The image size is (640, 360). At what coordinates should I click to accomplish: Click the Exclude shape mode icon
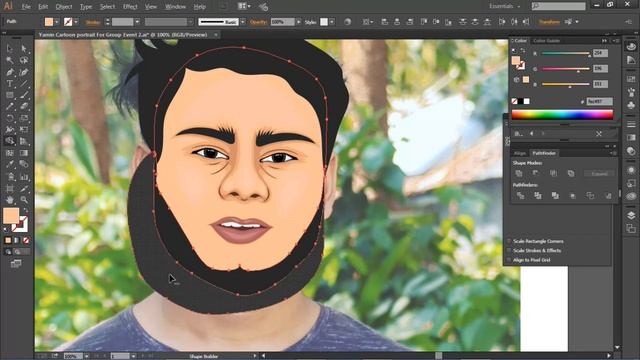coord(571,173)
